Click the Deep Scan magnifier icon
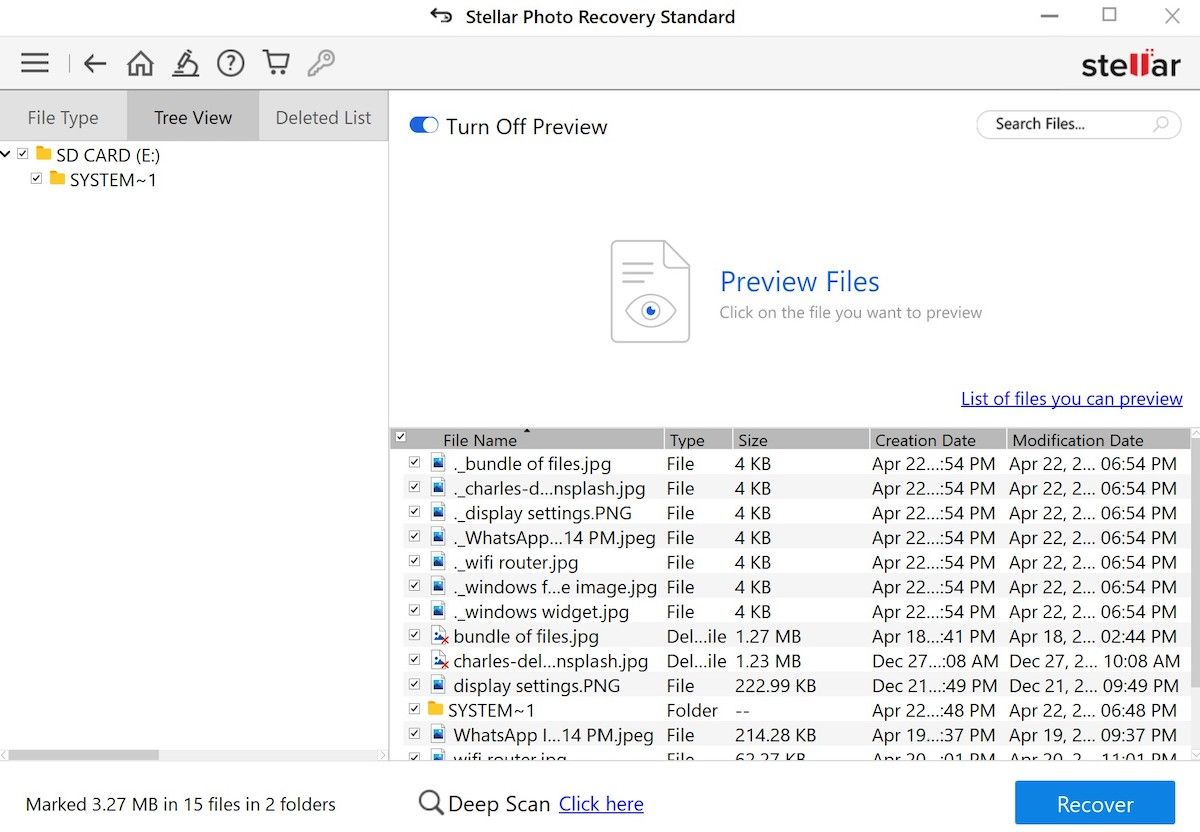1200x832 pixels. 431,803
